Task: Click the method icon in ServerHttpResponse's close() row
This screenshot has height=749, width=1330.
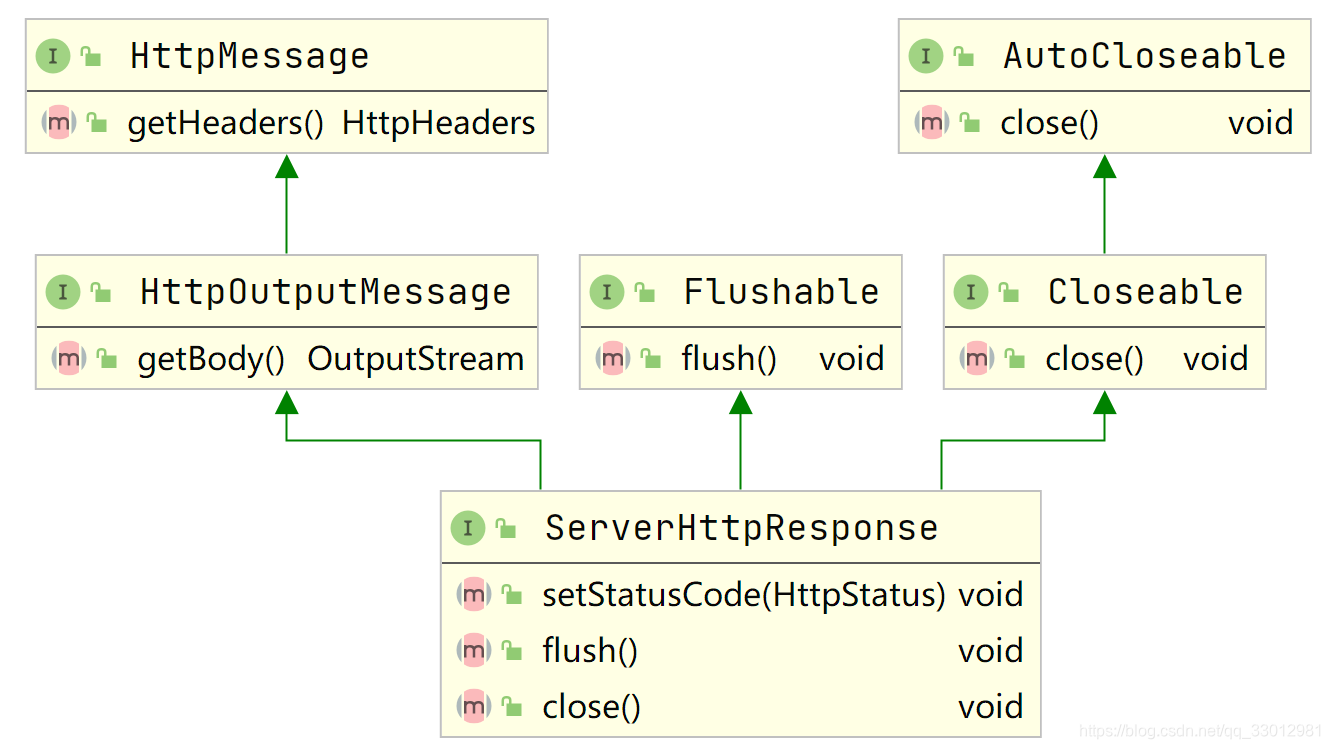Action: [x=473, y=706]
